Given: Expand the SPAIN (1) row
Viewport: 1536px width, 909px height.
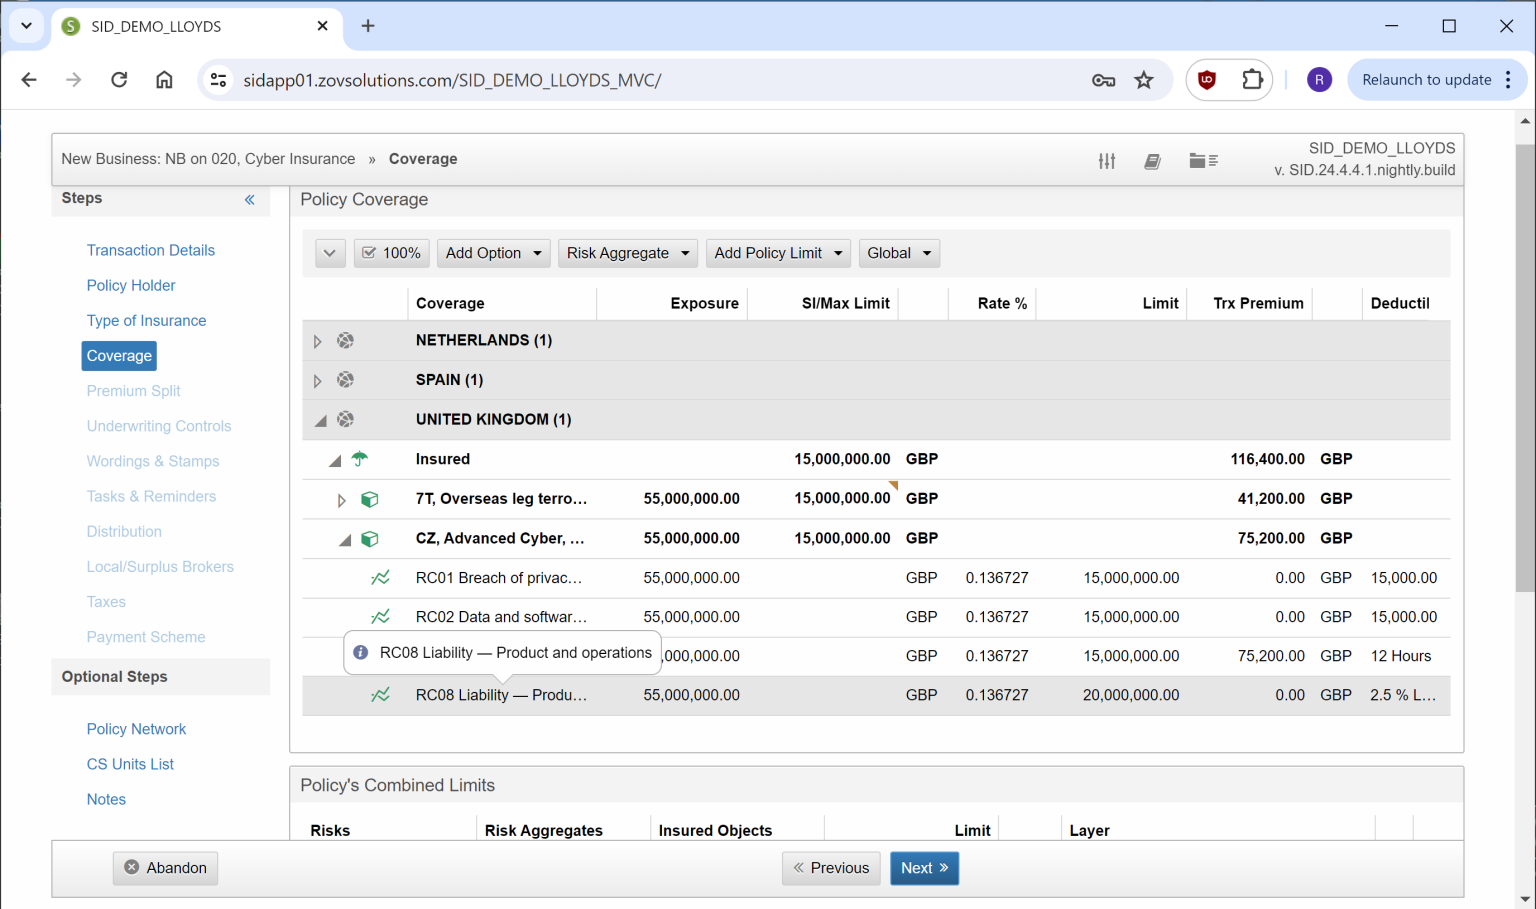Looking at the screenshot, I should coord(317,381).
